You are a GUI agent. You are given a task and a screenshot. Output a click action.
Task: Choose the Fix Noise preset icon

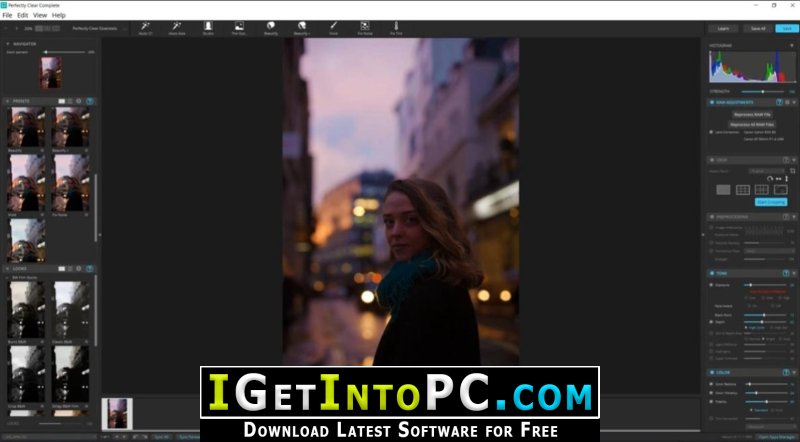(x=364, y=26)
